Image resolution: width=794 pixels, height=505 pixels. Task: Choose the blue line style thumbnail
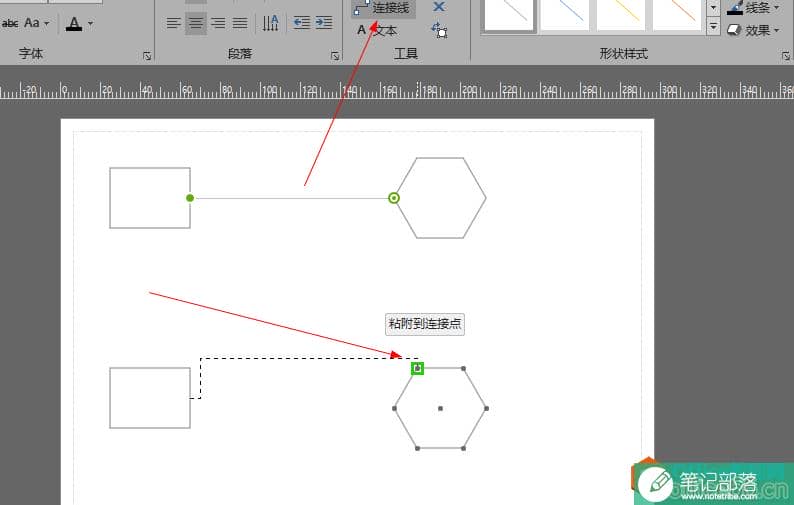(x=565, y=15)
